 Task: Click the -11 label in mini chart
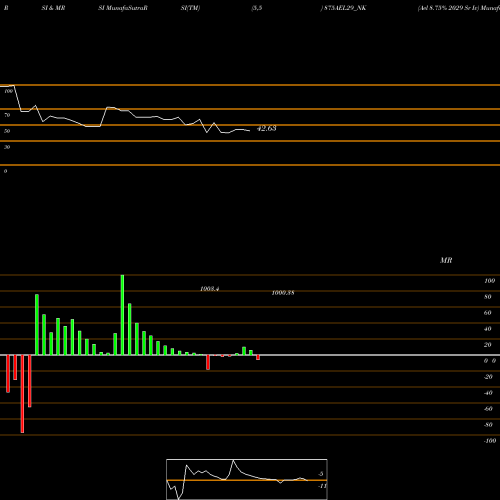[x=322, y=486]
